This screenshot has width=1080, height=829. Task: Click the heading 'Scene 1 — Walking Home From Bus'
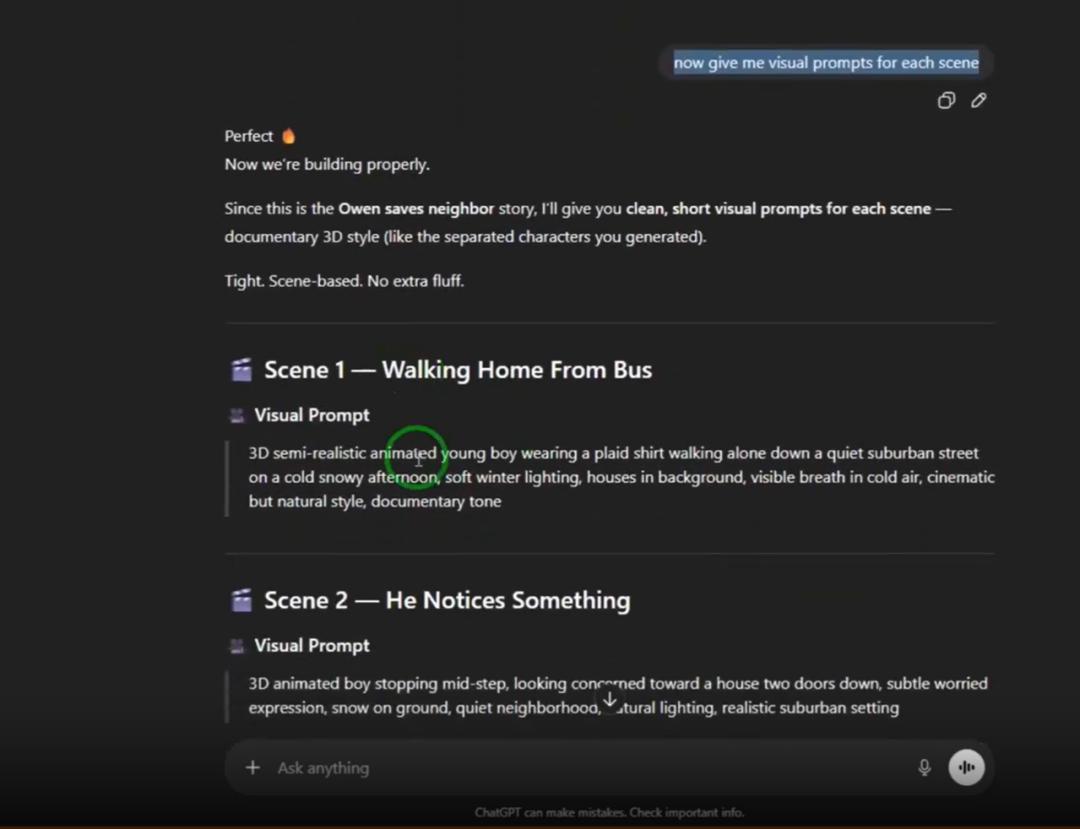coord(458,370)
